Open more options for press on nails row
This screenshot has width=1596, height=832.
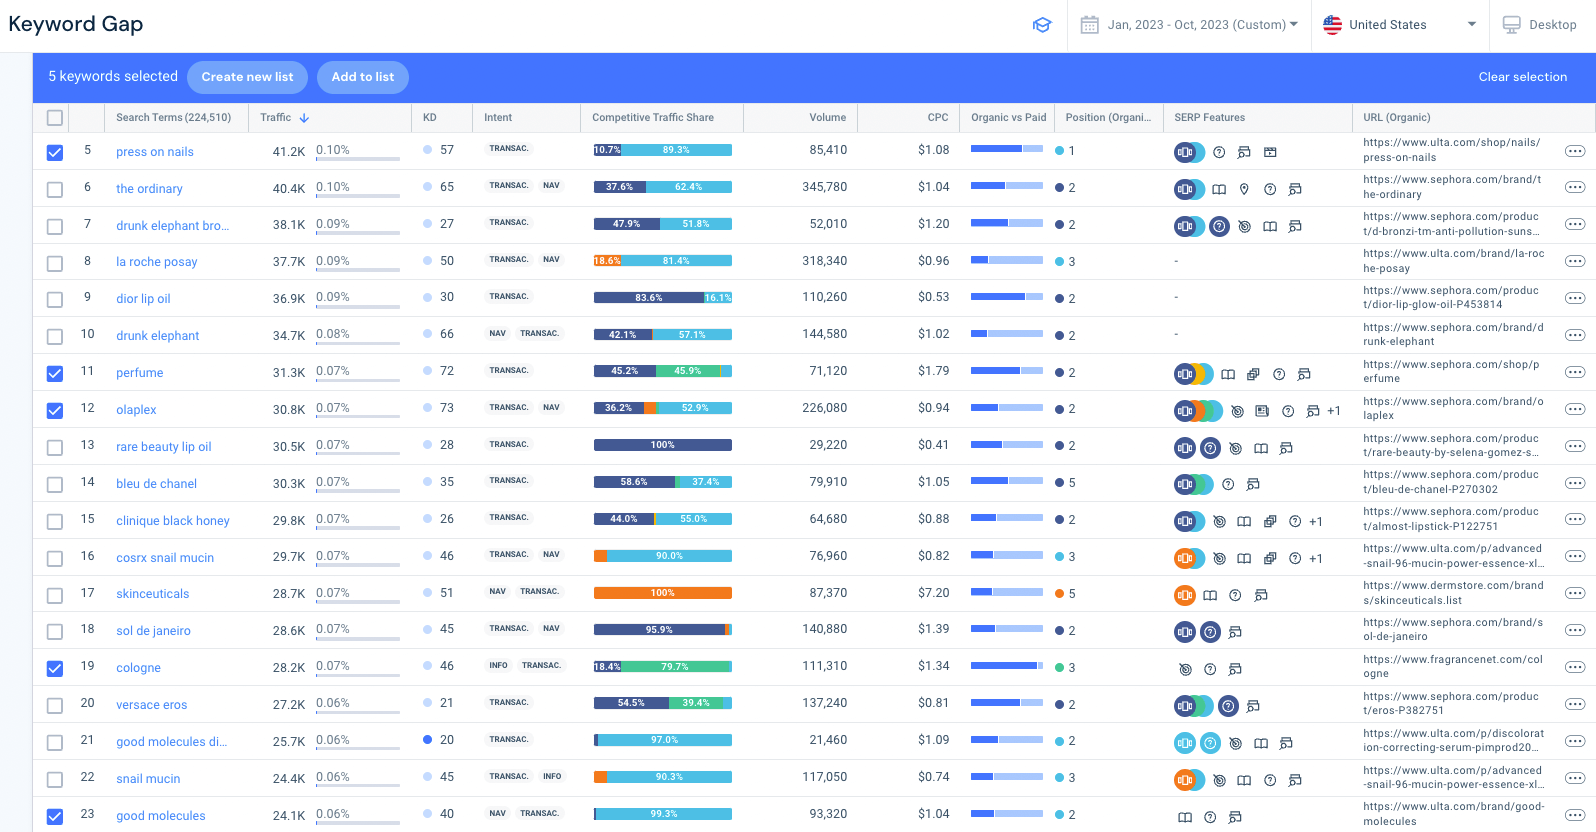point(1574,151)
